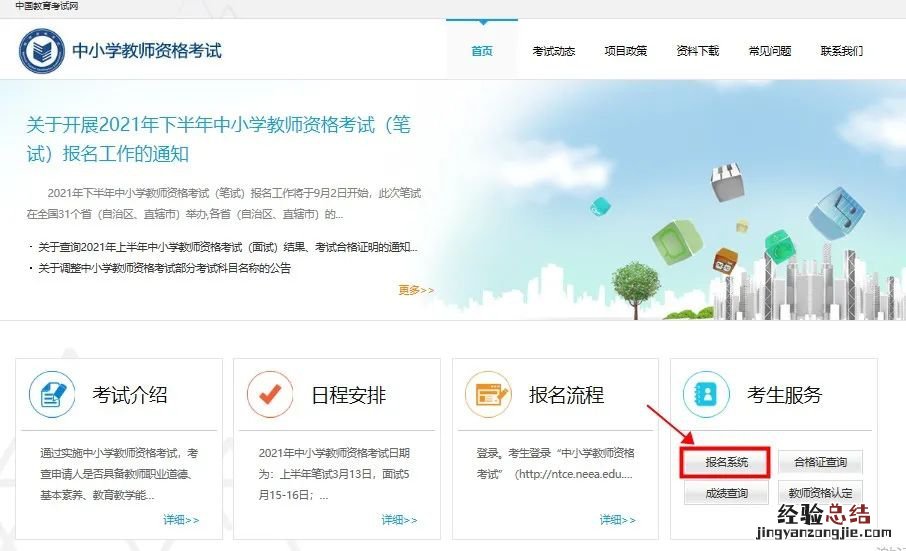
Task: Click the 考试介绍 description paragraph
Action: [x=119, y=474]
